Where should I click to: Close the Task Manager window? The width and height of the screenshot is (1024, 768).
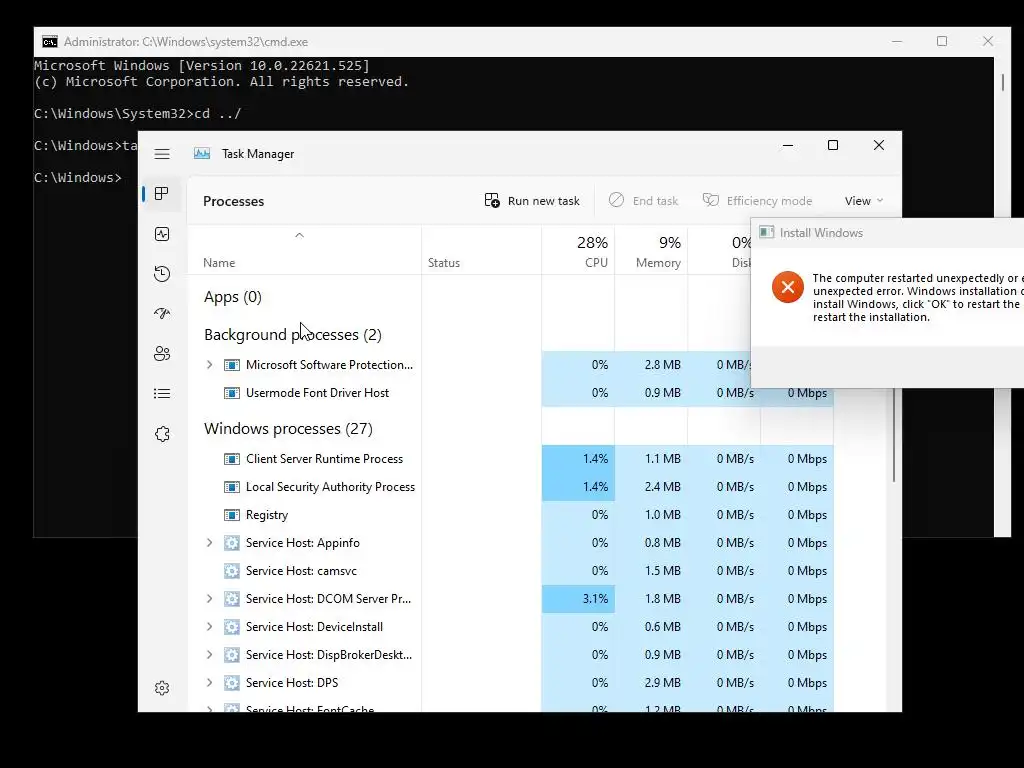pos(879,145)
